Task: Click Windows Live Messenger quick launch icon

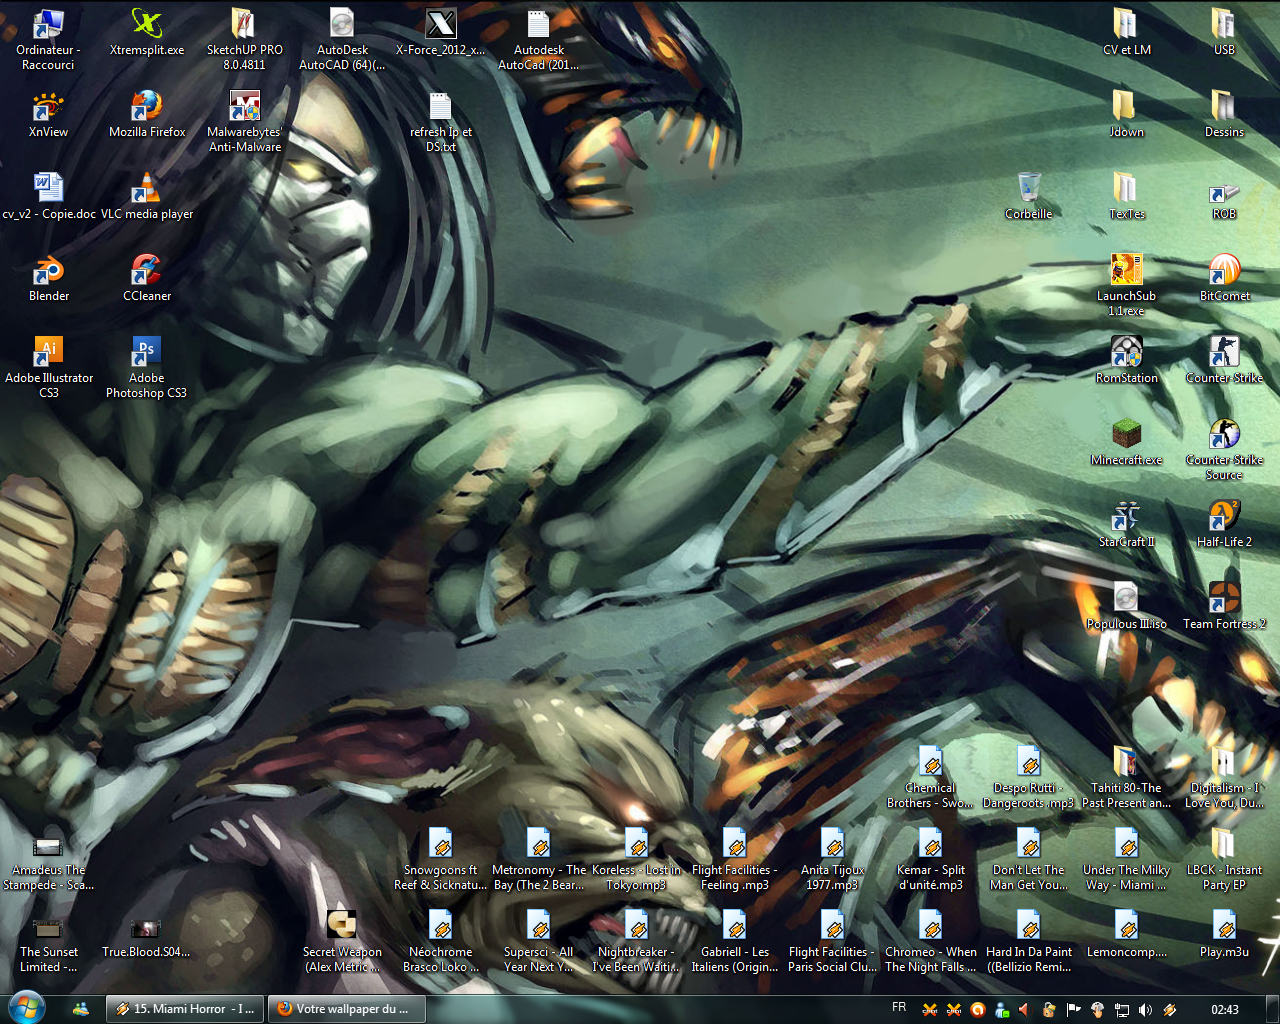Action: click(x=81, y=1009)
